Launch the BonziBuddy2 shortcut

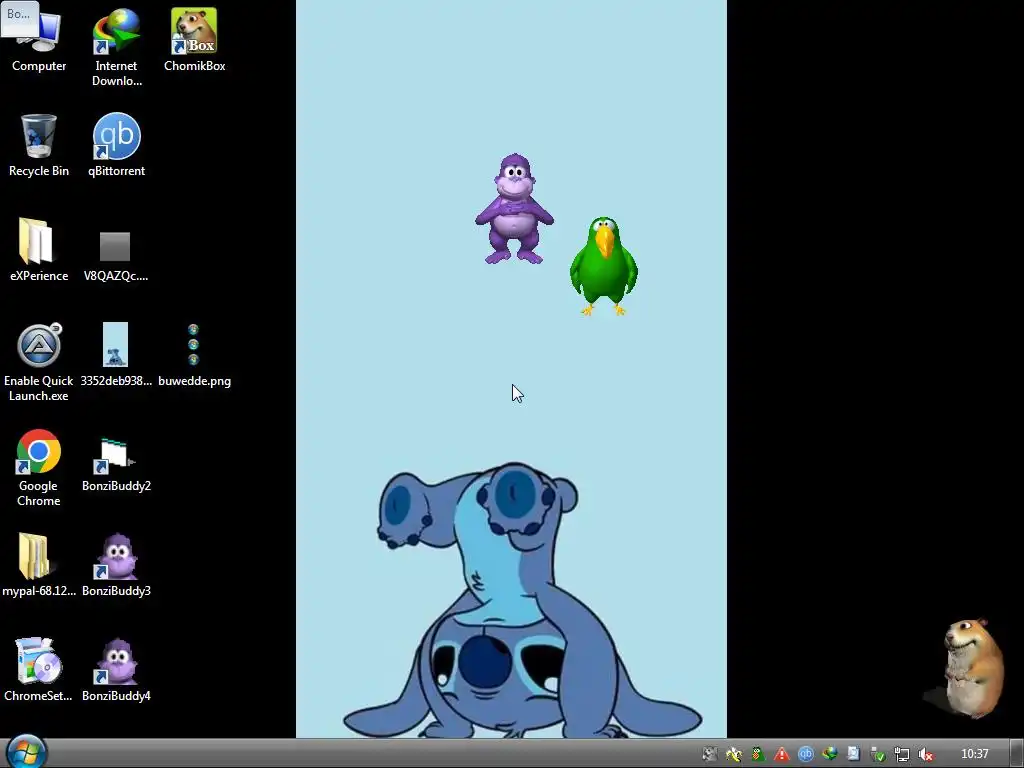116,464
